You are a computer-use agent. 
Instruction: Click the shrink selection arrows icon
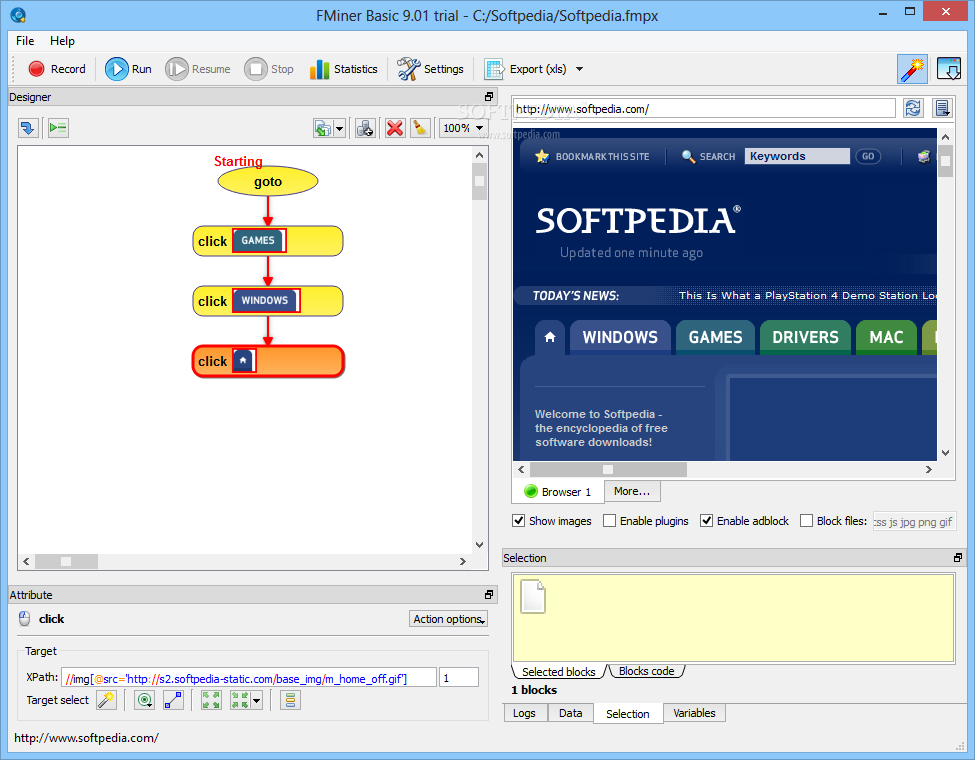click(x=240, y=700)
